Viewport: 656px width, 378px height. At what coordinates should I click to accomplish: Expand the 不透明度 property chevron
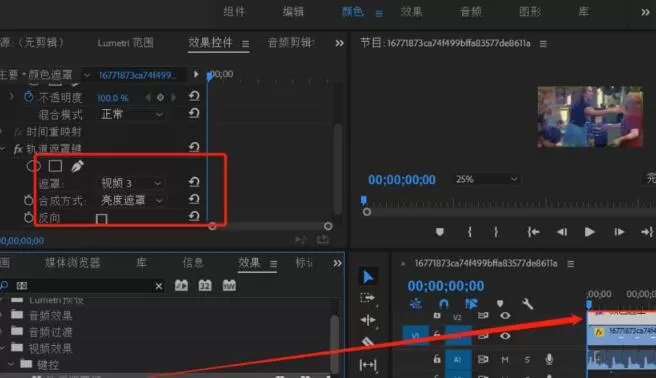point(11,97)
